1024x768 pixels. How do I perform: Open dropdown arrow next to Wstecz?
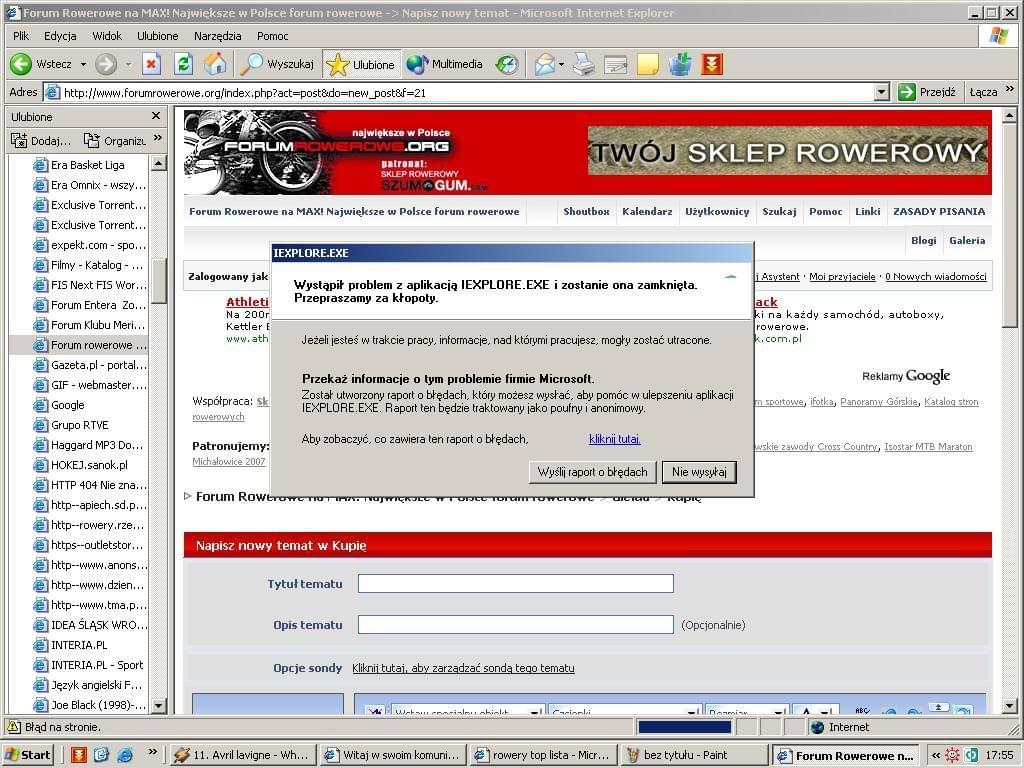pos(83,65)
